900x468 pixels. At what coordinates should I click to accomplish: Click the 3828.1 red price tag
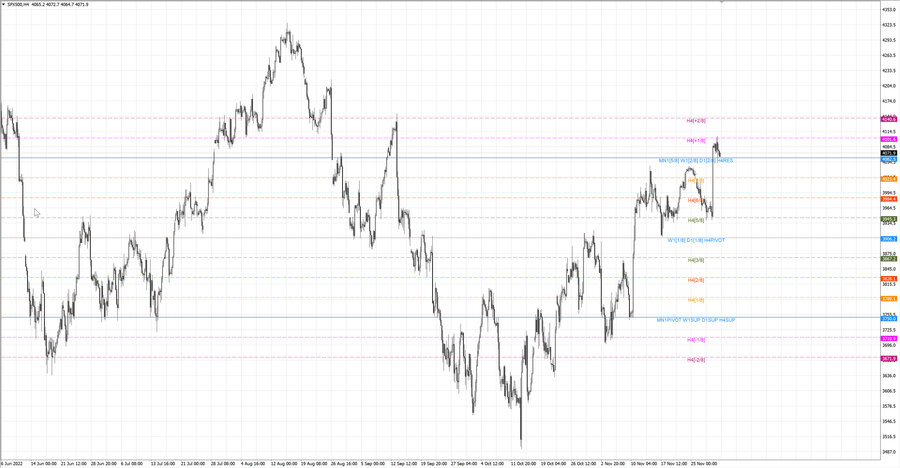click(889, 279)
